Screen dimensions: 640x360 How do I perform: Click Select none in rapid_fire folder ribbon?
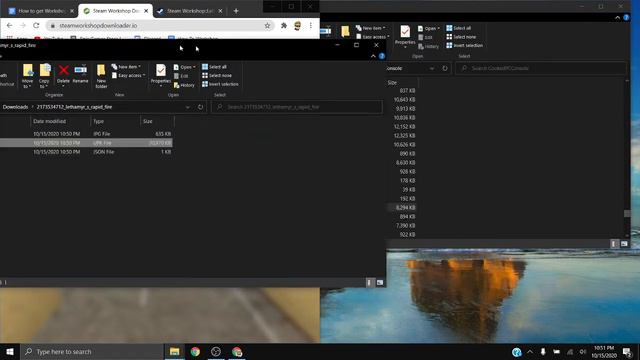(217, 76)
